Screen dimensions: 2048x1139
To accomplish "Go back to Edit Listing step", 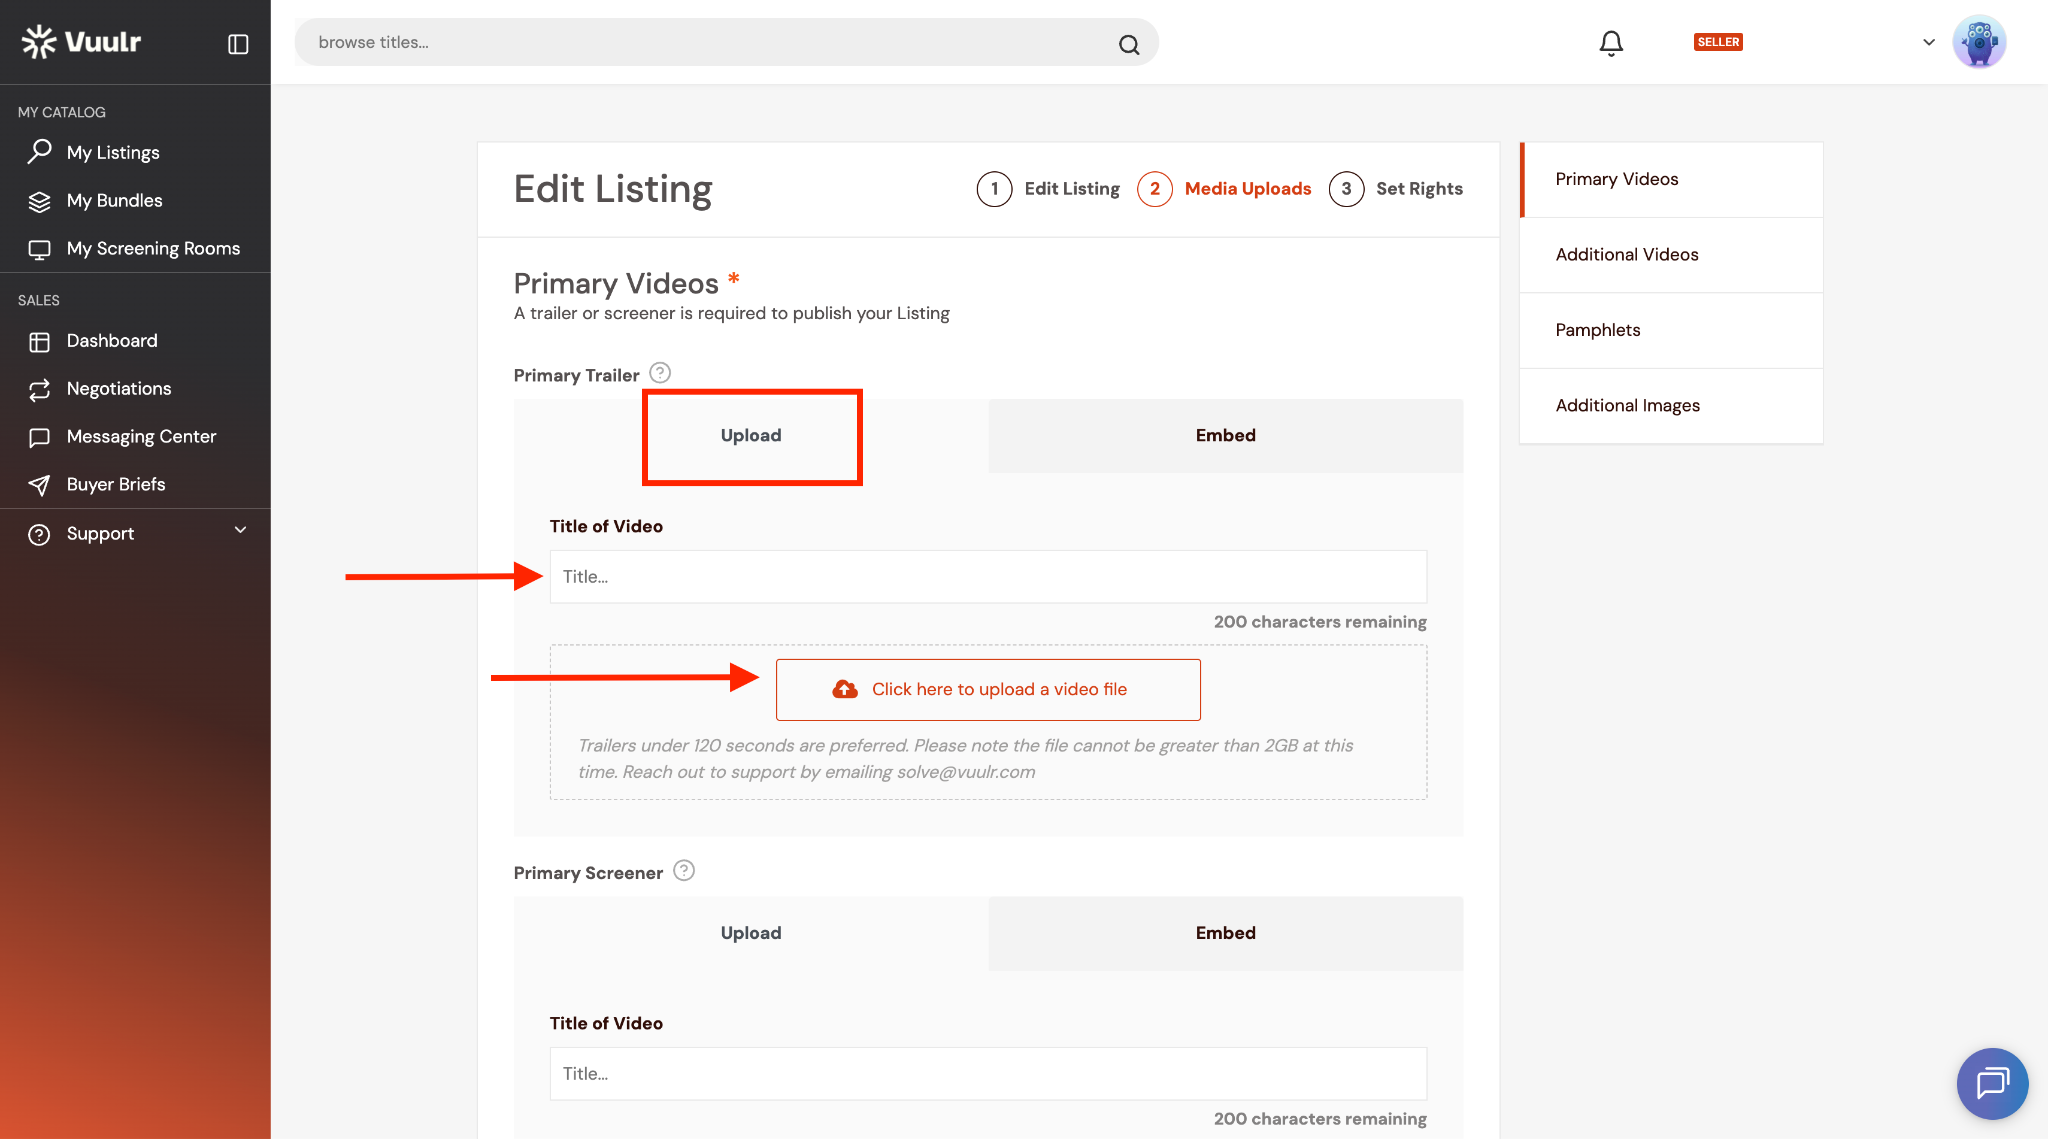I will tap(1048, 189).
